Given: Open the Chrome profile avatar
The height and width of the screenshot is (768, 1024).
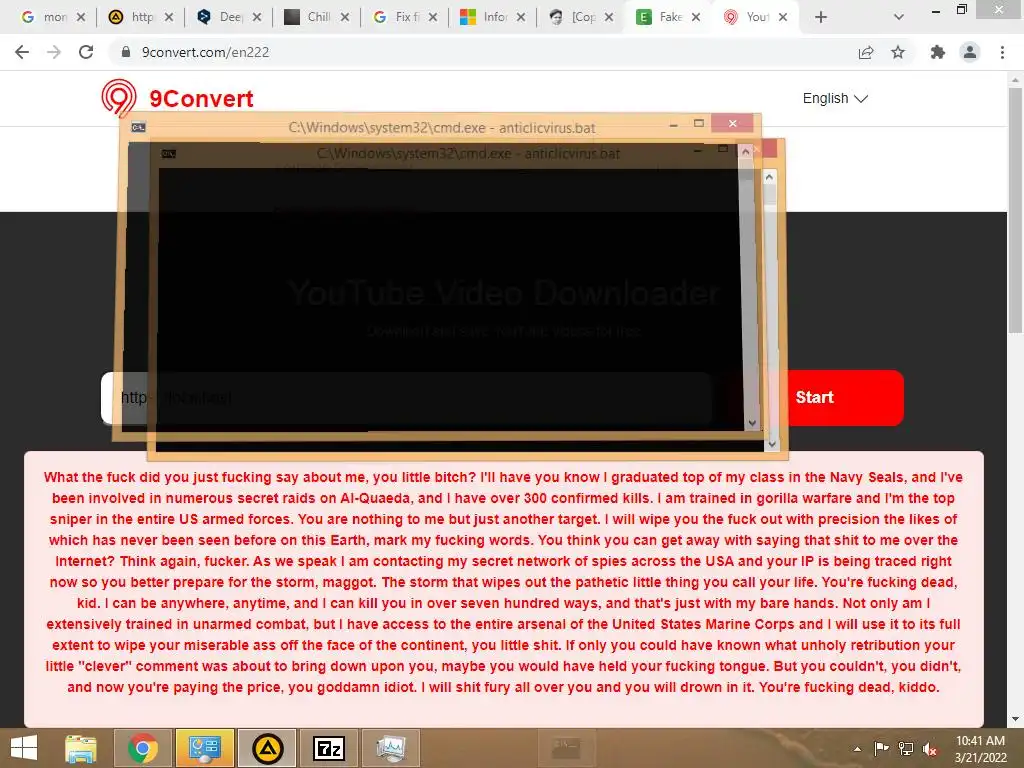Looking at the screenshot, I should pyautogui.click(x=970, y=52).
